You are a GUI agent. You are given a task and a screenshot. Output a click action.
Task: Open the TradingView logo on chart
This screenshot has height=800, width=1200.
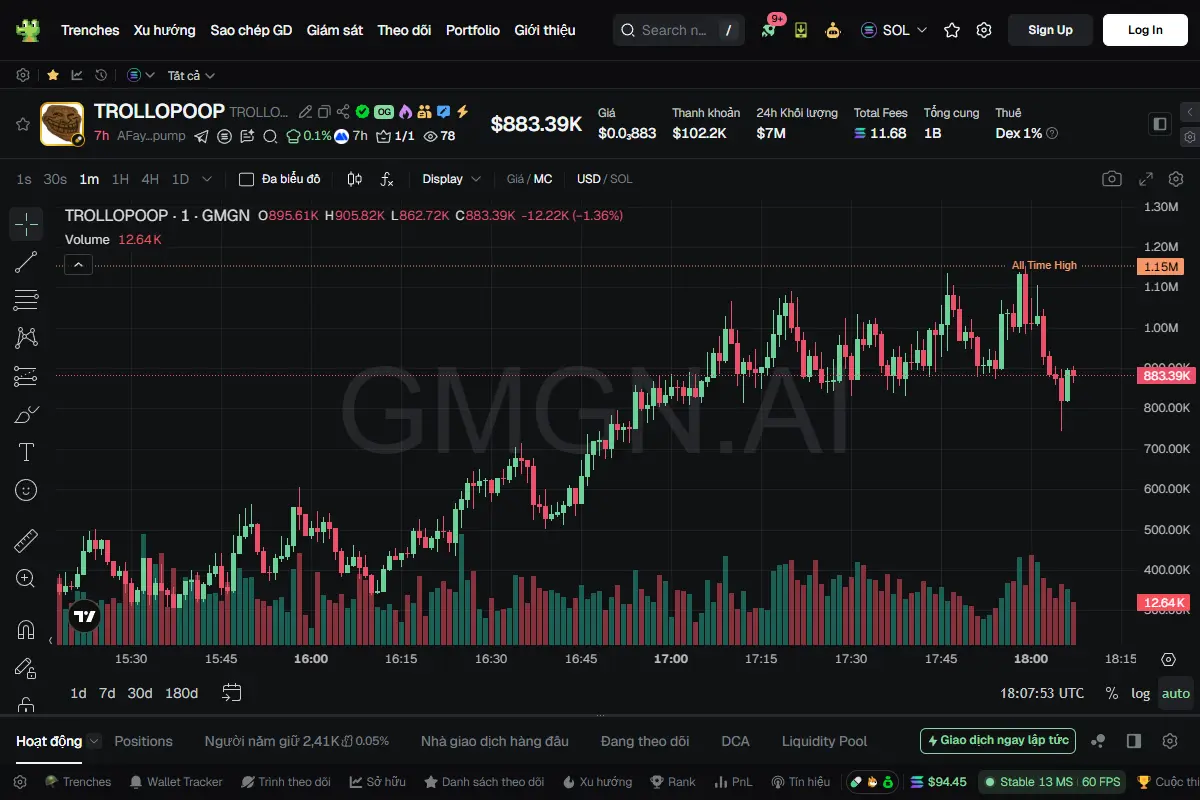85,617
